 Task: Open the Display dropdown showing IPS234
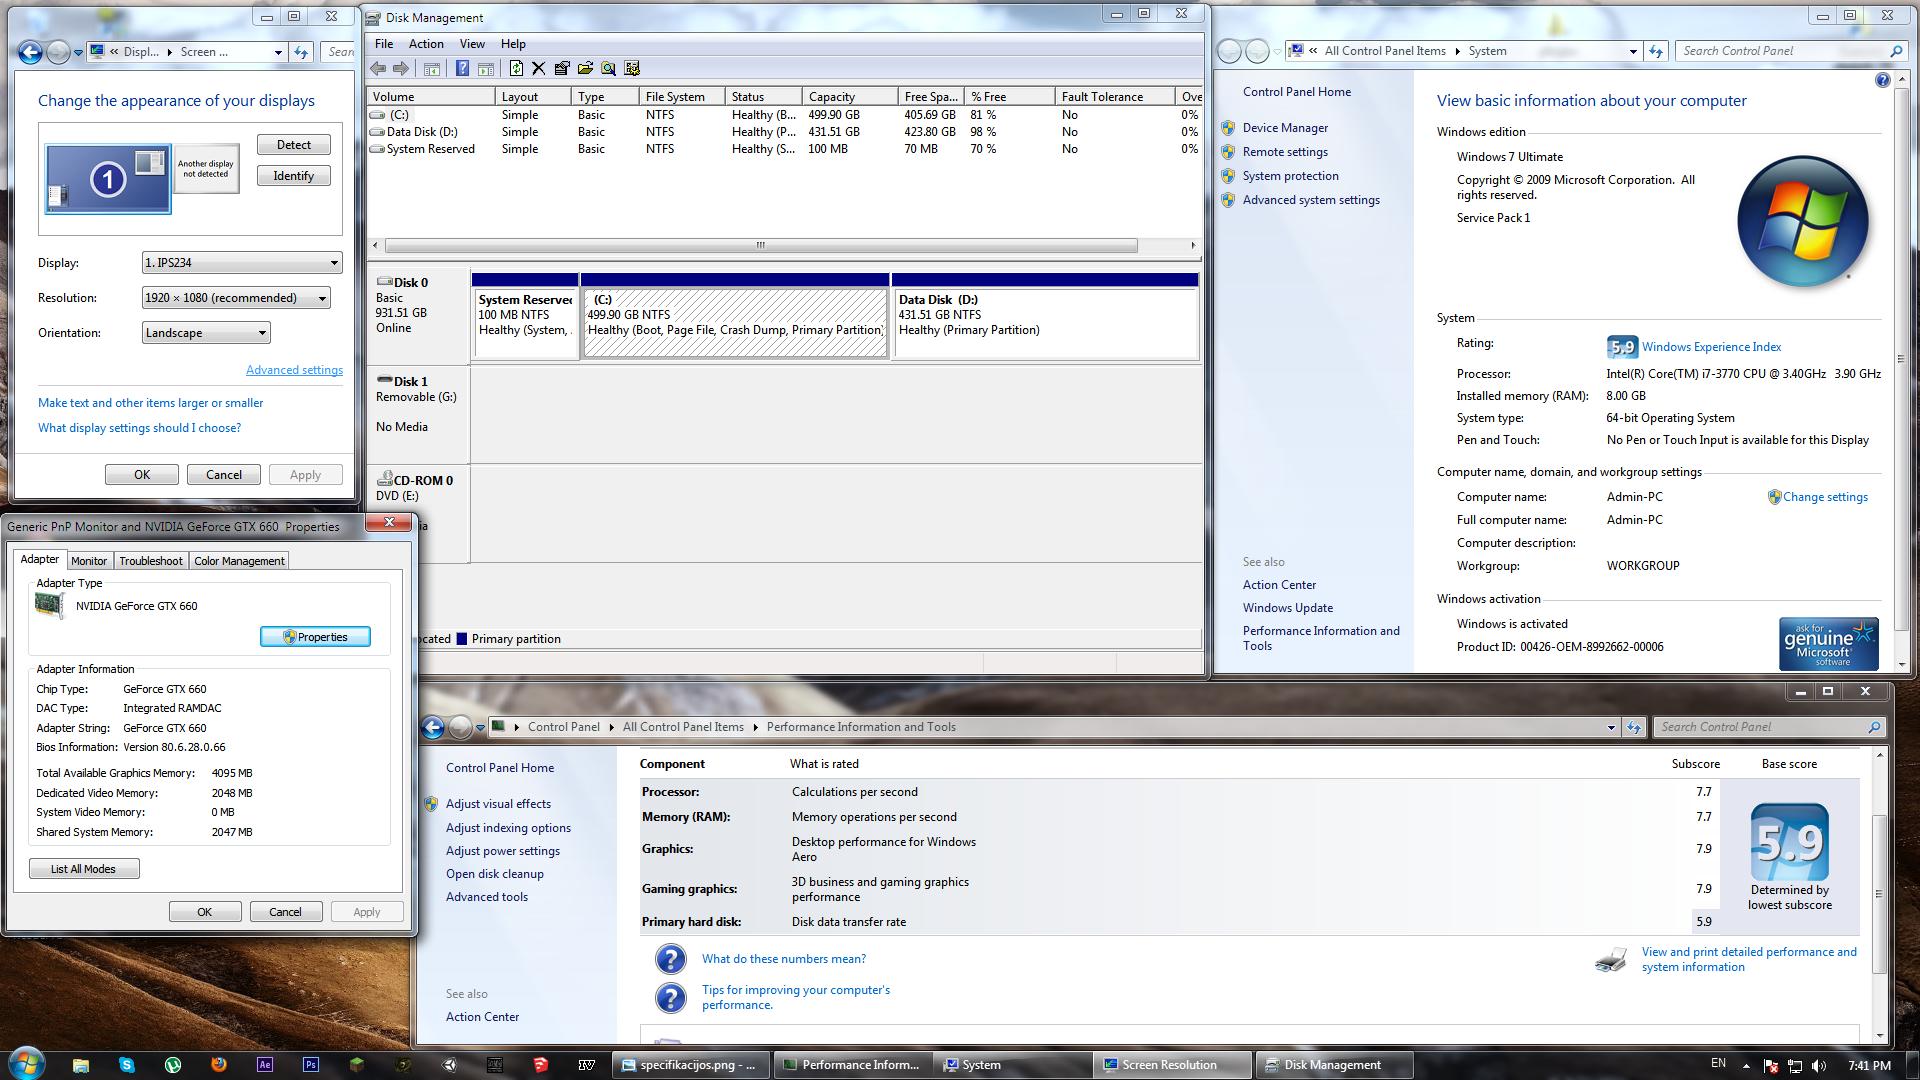coord(242,263)
